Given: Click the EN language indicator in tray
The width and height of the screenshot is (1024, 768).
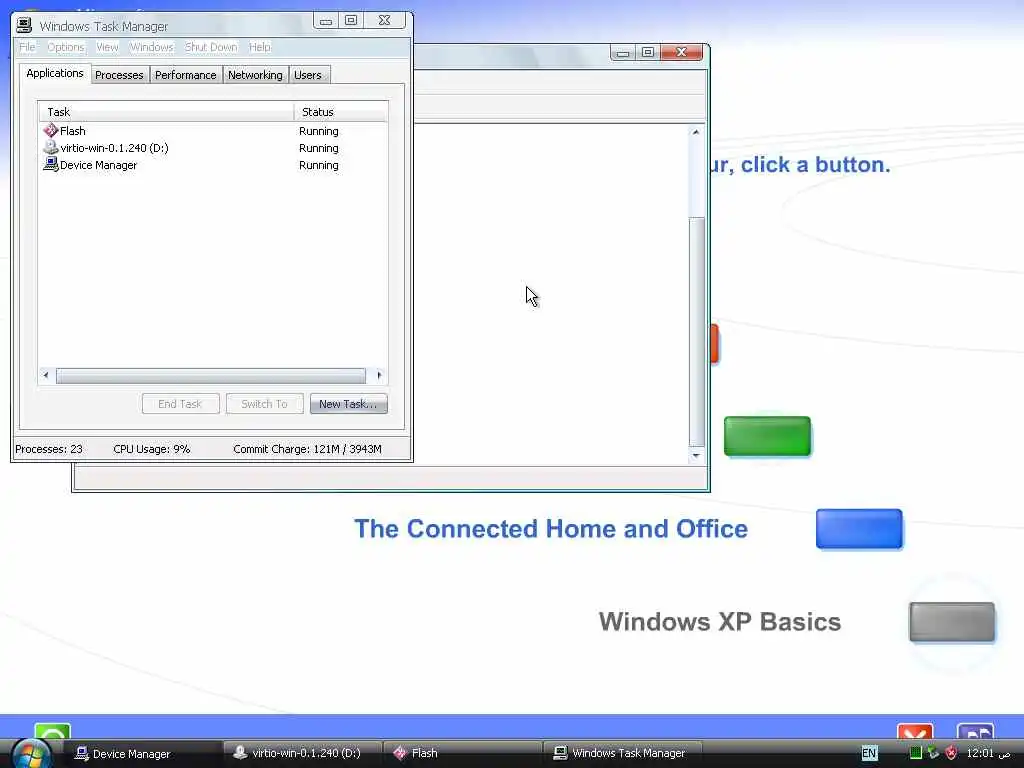Looking at the screenshot, I should (x=869, y=753).
